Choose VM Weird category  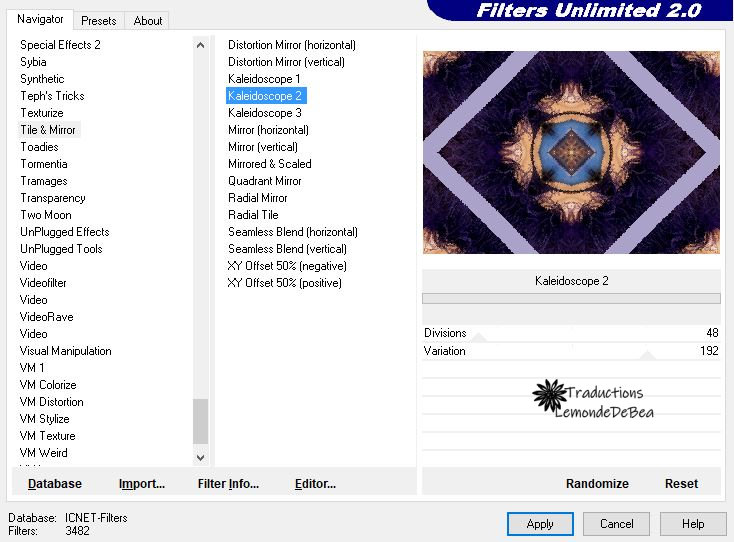pyautogui.click(x=44, y=453)
